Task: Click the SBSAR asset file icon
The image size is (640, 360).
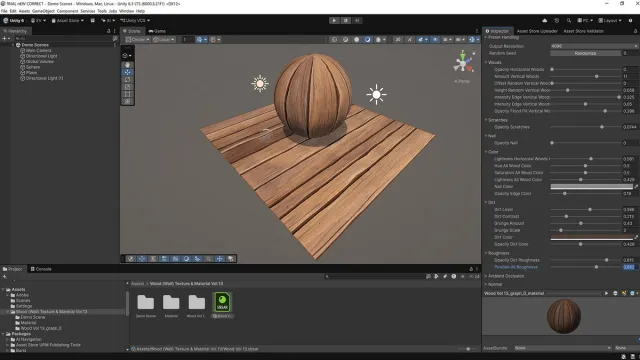Action: tap(222, 302)
